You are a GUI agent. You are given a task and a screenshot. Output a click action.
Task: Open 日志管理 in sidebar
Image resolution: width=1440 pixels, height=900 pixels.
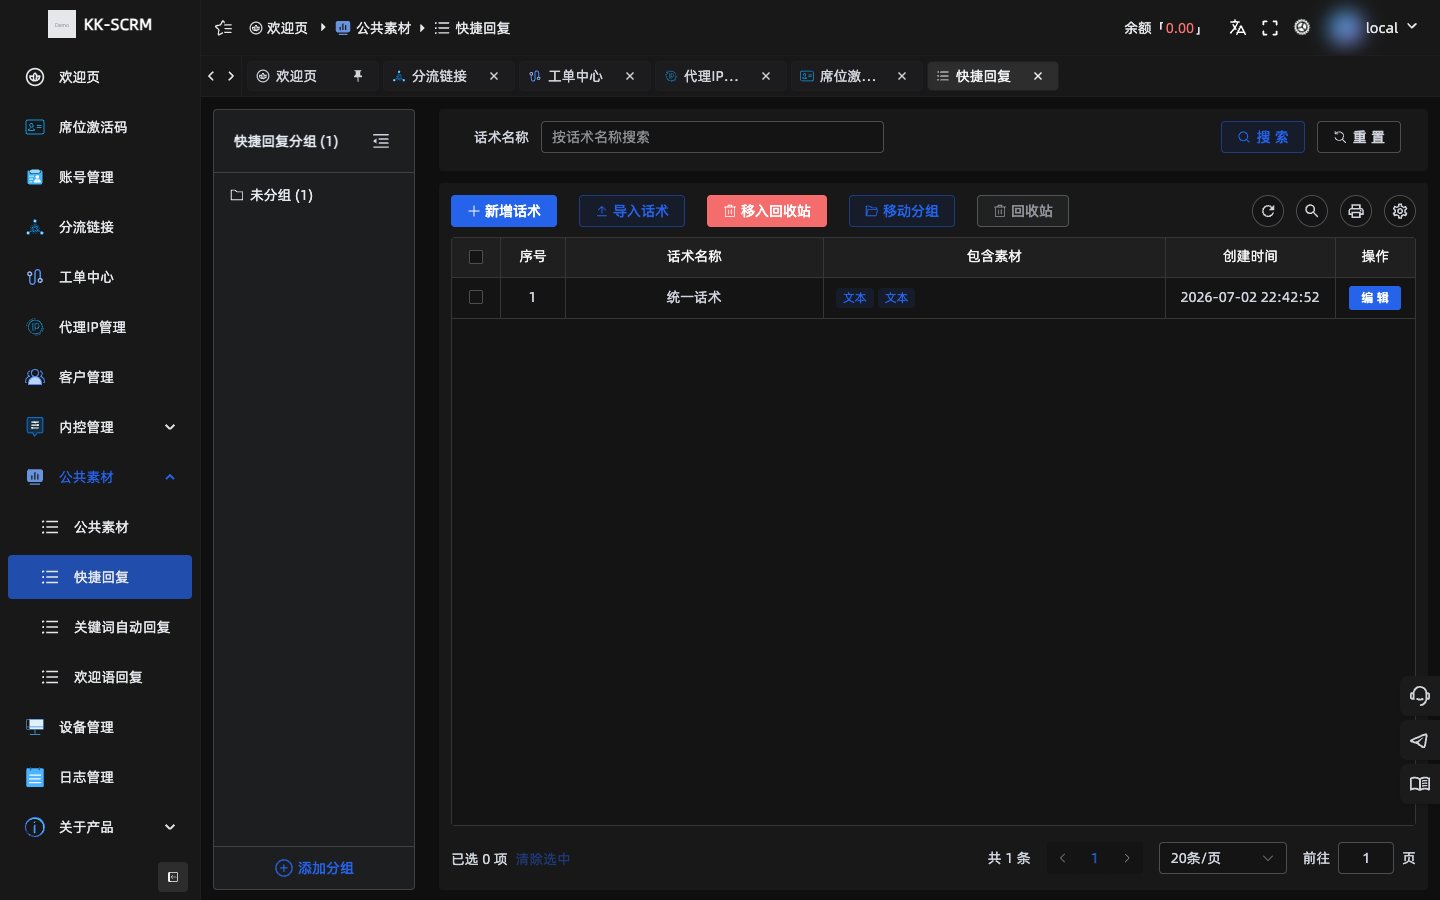pos(100,777)
